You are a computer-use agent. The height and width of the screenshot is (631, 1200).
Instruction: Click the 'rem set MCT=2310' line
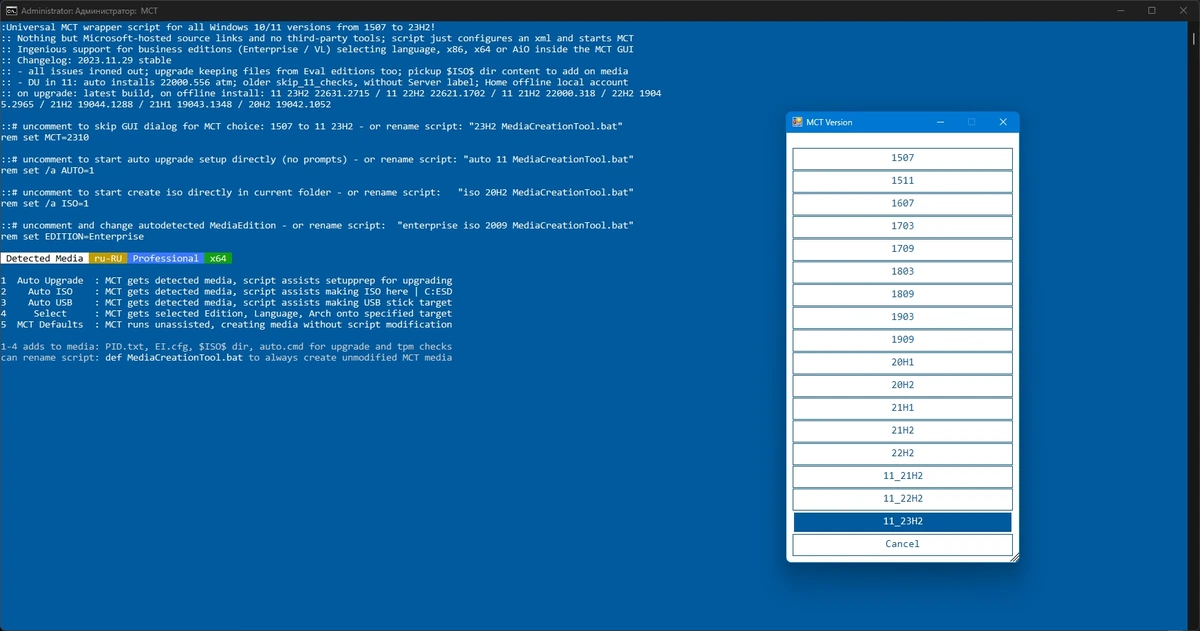(45, 137)
